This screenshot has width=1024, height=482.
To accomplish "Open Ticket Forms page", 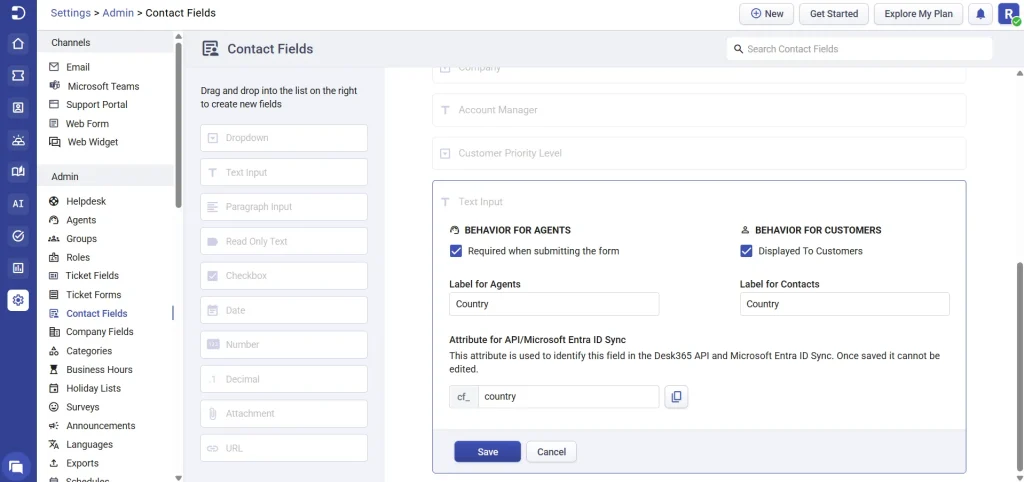I will click(x=93, y=295).
